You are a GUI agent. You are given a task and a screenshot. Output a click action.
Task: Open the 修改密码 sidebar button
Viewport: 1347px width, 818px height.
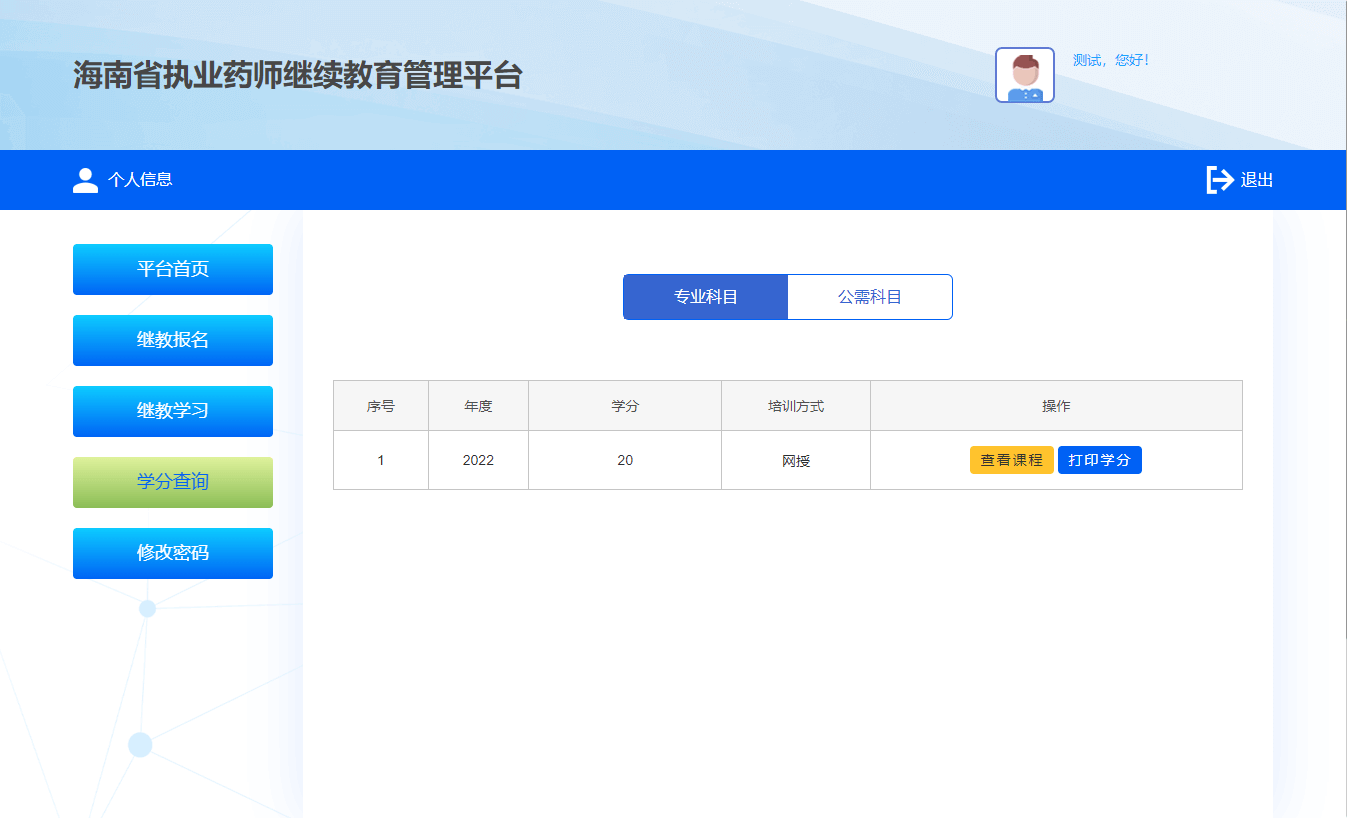(173, 553)
